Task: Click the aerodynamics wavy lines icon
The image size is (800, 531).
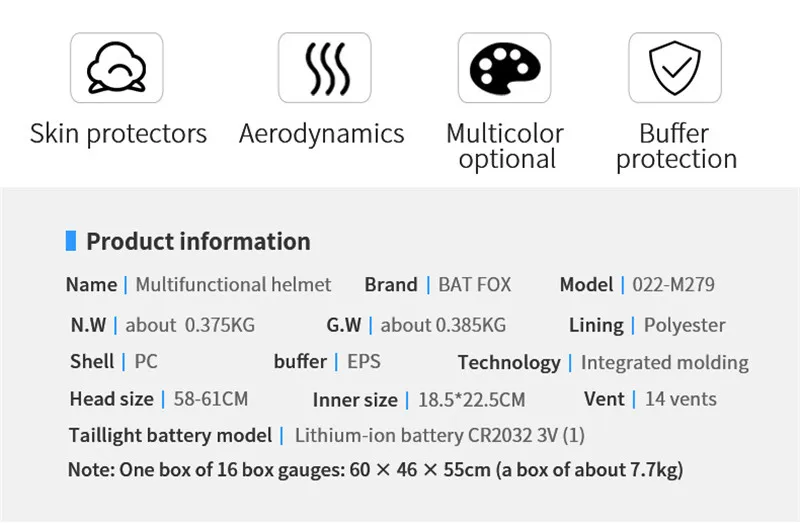Action: point(324,69)
